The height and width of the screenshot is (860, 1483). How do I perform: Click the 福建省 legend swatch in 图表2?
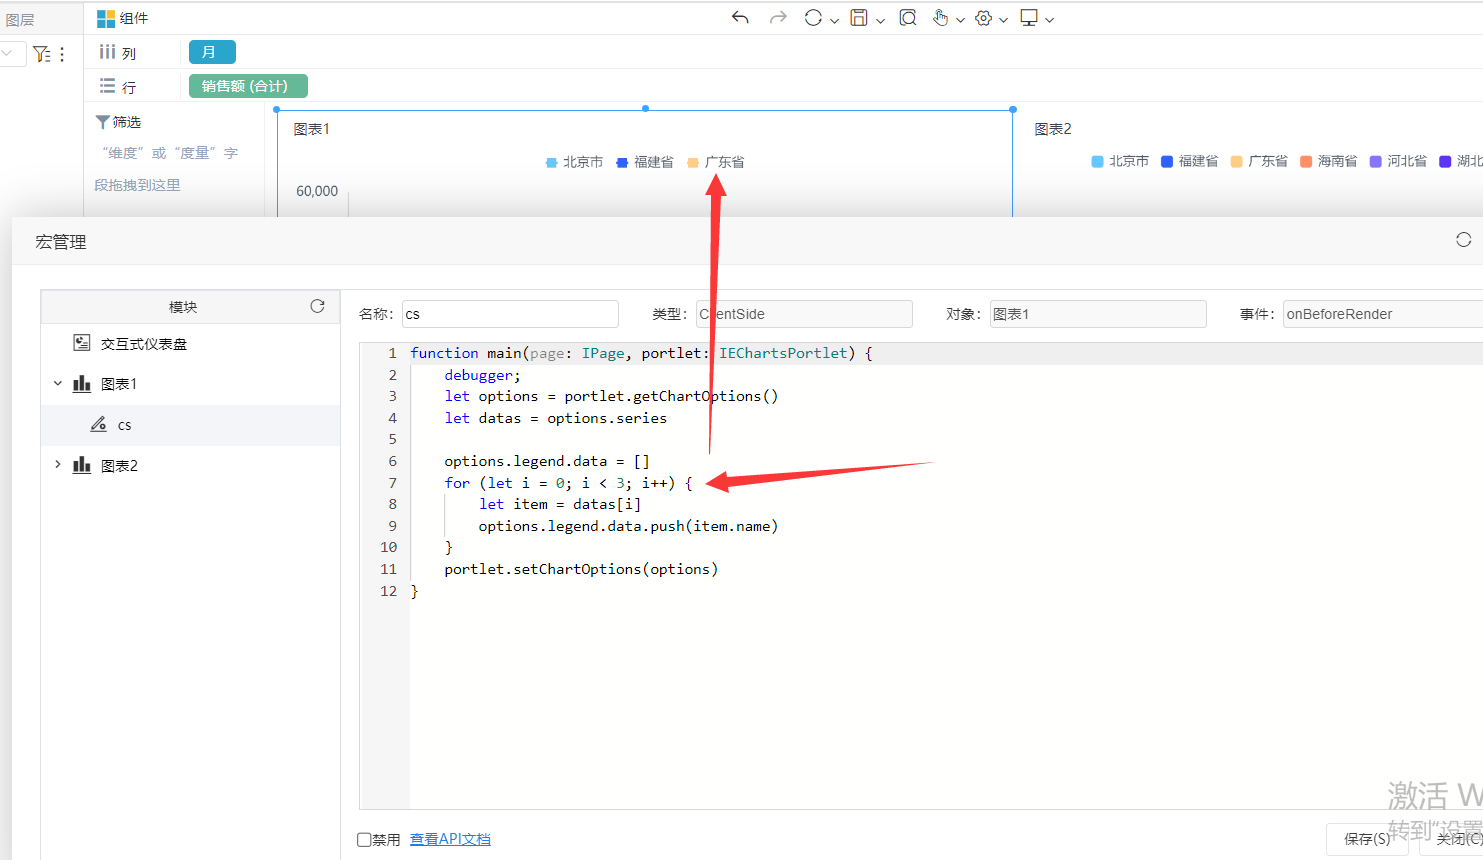click(x=1167, y=161)
